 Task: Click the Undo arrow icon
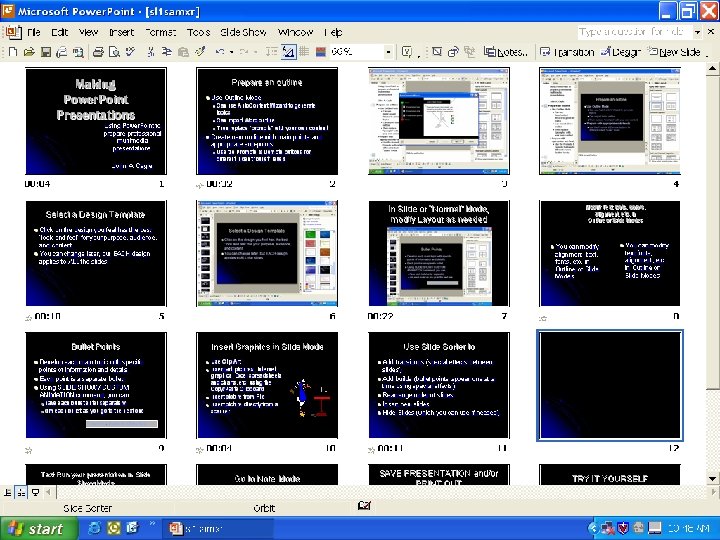(220, 52)
